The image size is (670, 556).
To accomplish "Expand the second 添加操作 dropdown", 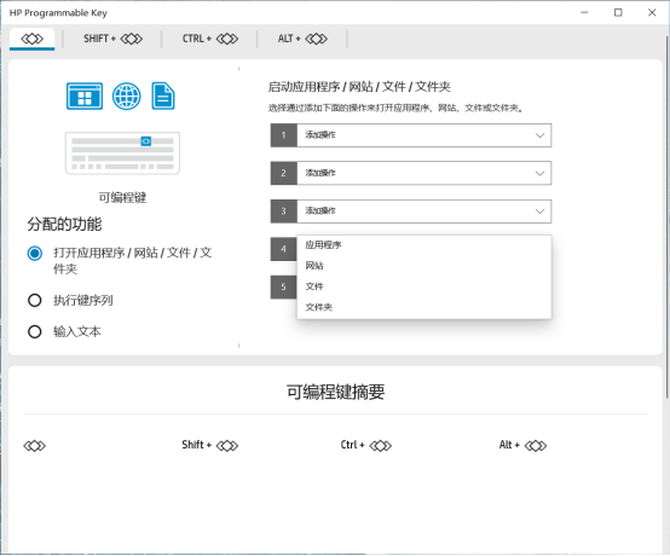I will click(x=424, y=173).
